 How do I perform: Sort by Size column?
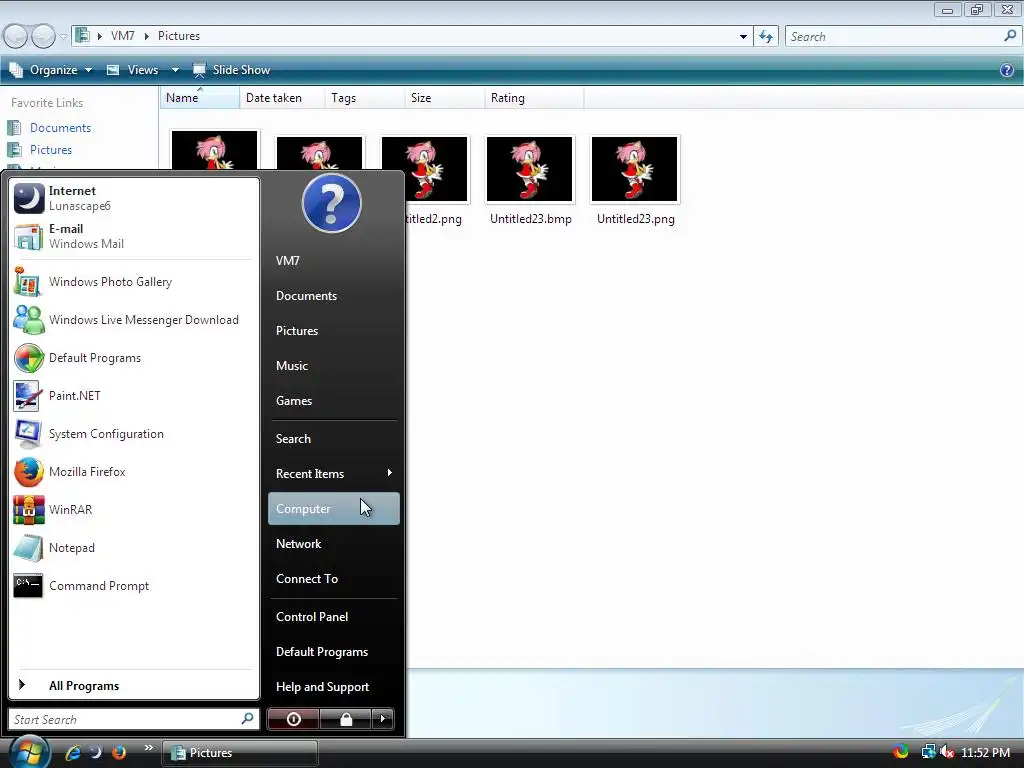click(445, 98)
